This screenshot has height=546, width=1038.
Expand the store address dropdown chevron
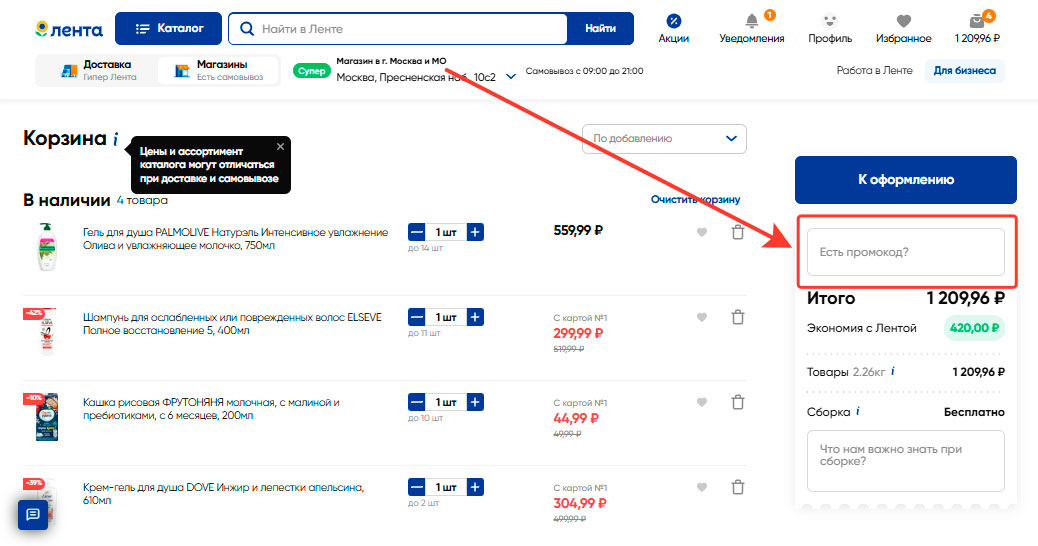[x=510, y=77]
